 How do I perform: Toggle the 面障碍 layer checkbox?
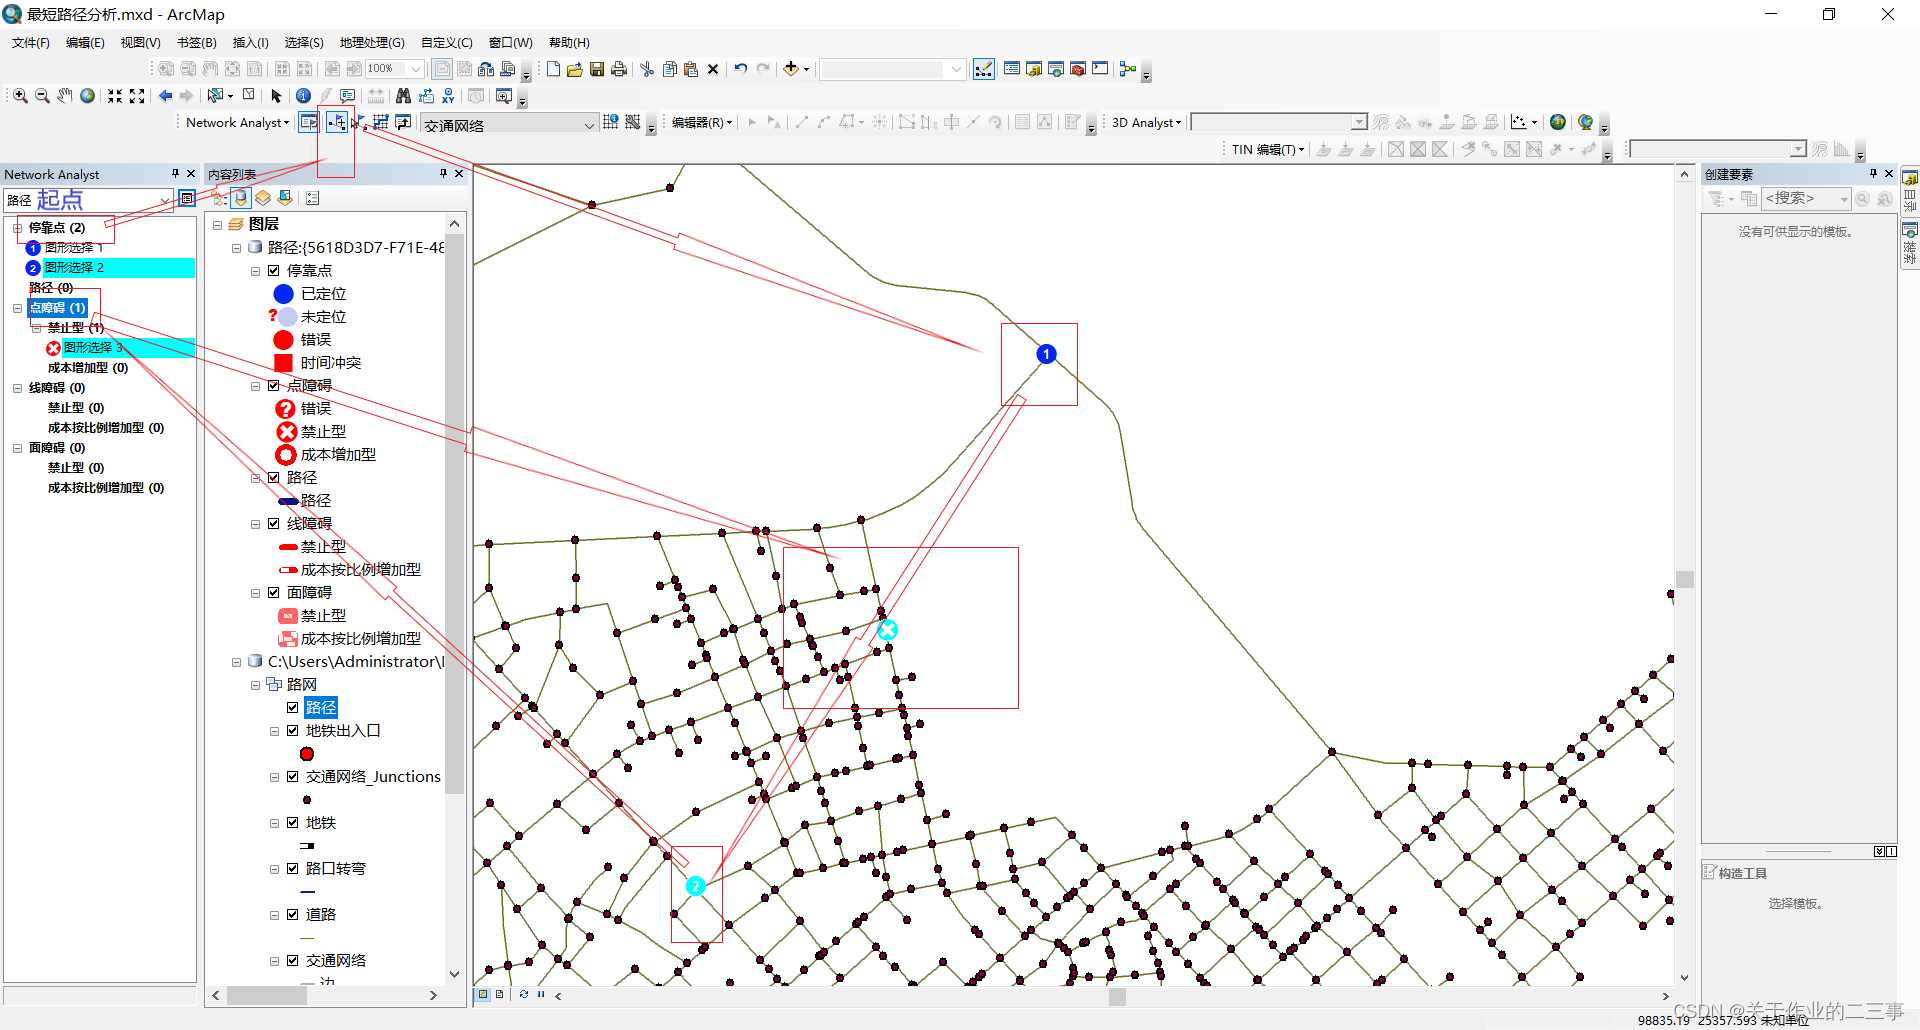click(273, 593)
